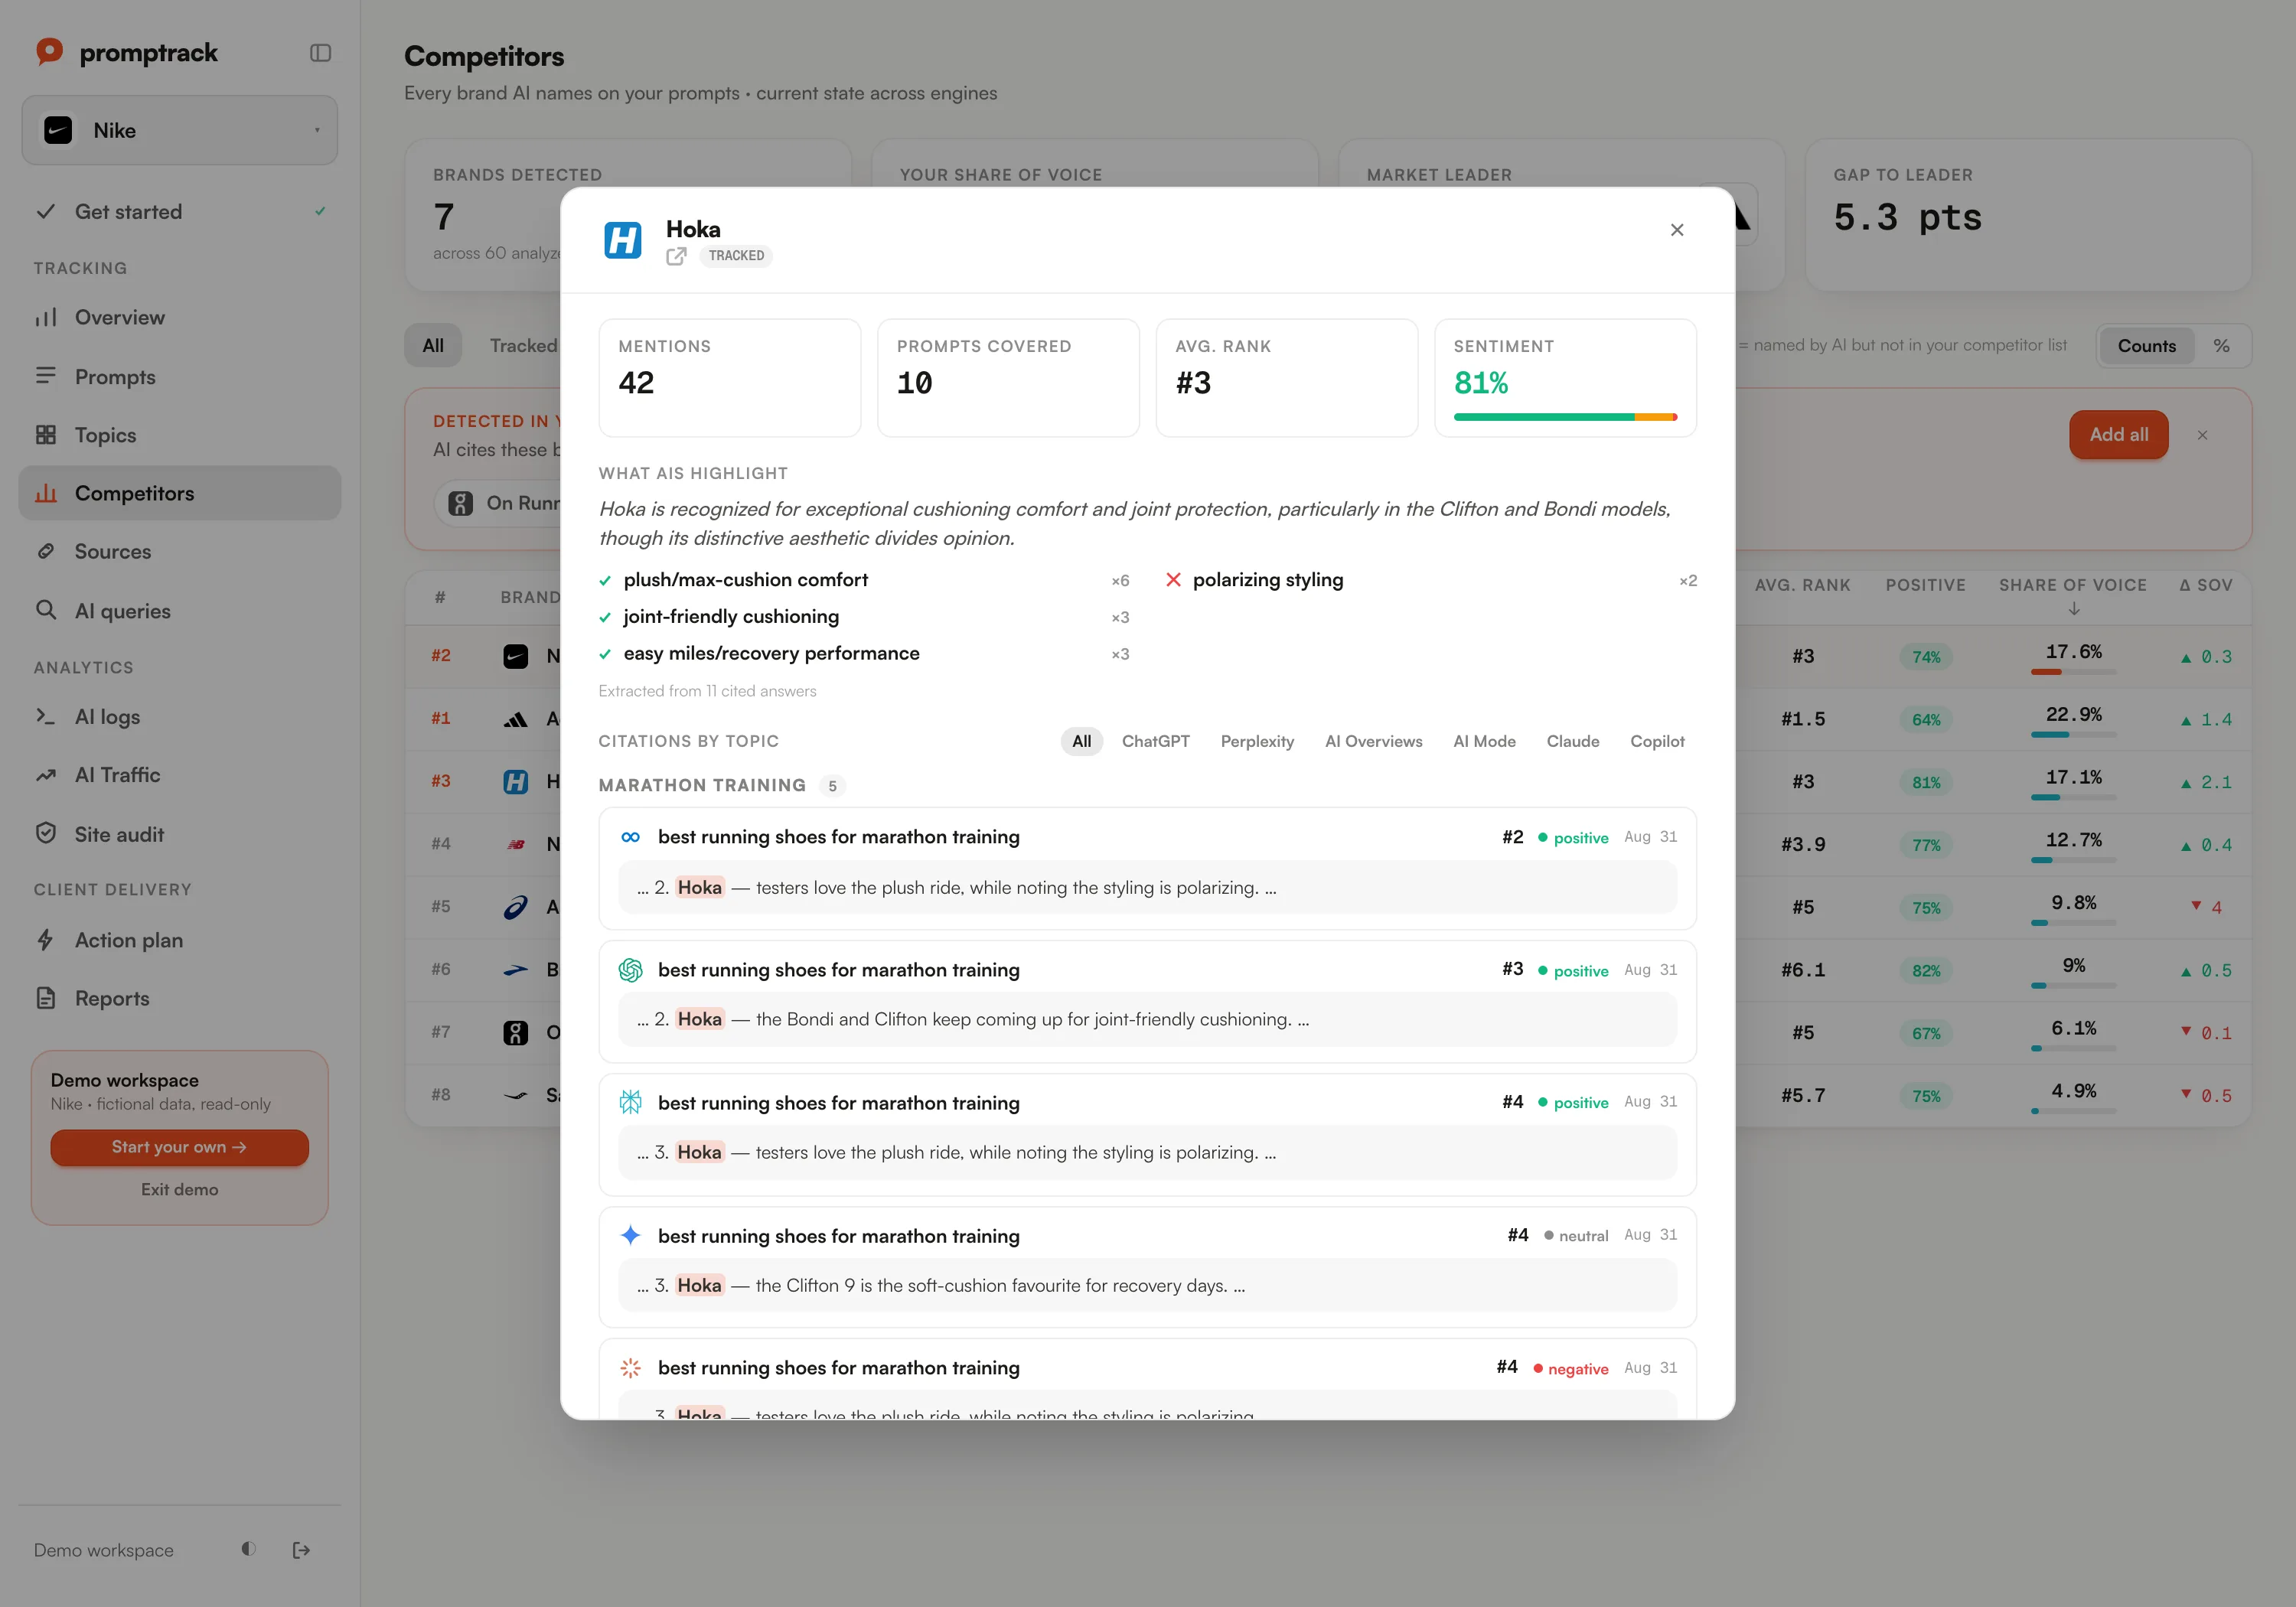Click the TRACKED badge

click(x=736, y=256)
